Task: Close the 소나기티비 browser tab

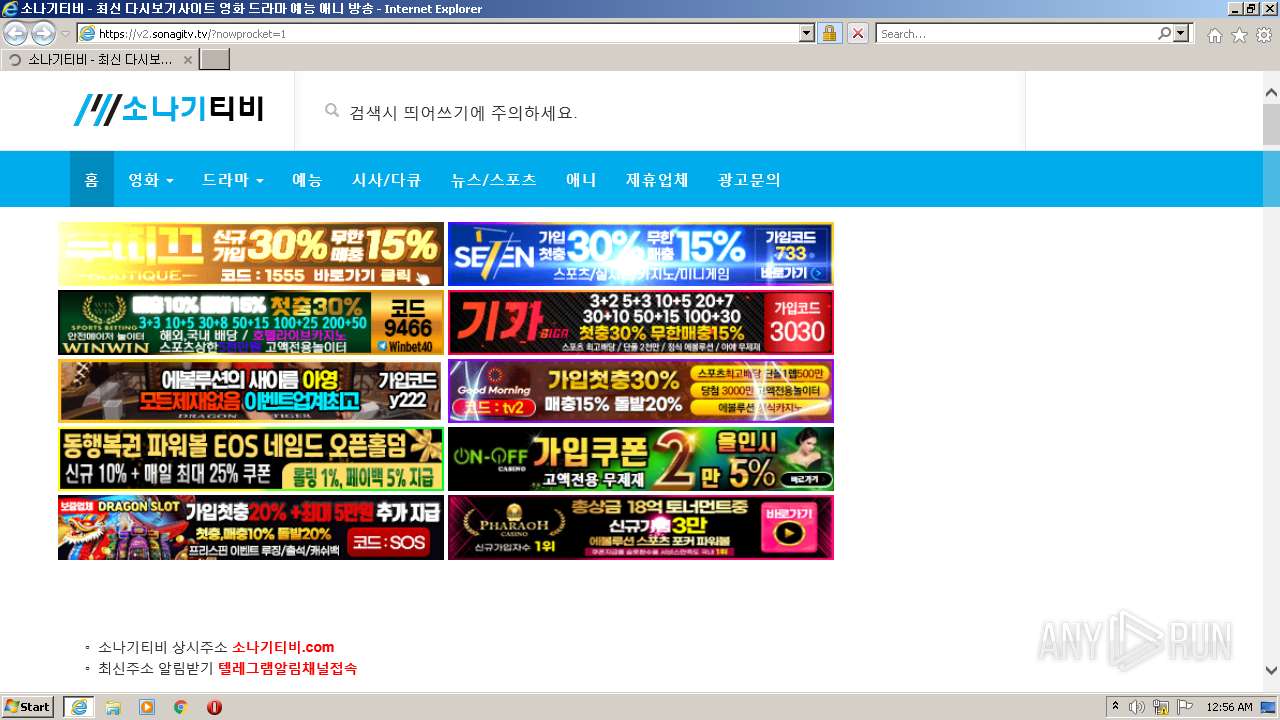Action: pos(188,59)
